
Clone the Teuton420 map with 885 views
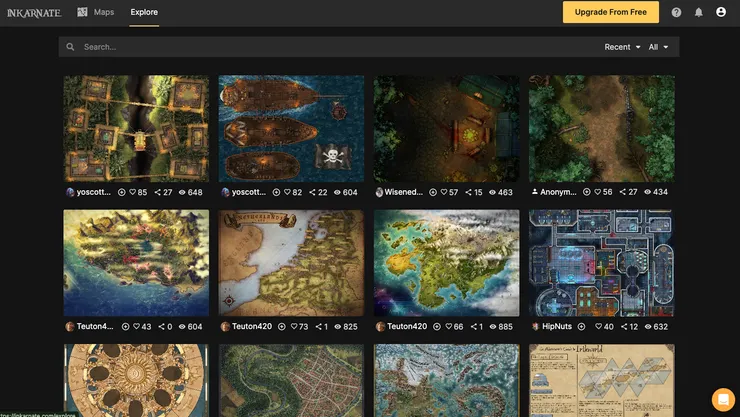click(437, 326)
